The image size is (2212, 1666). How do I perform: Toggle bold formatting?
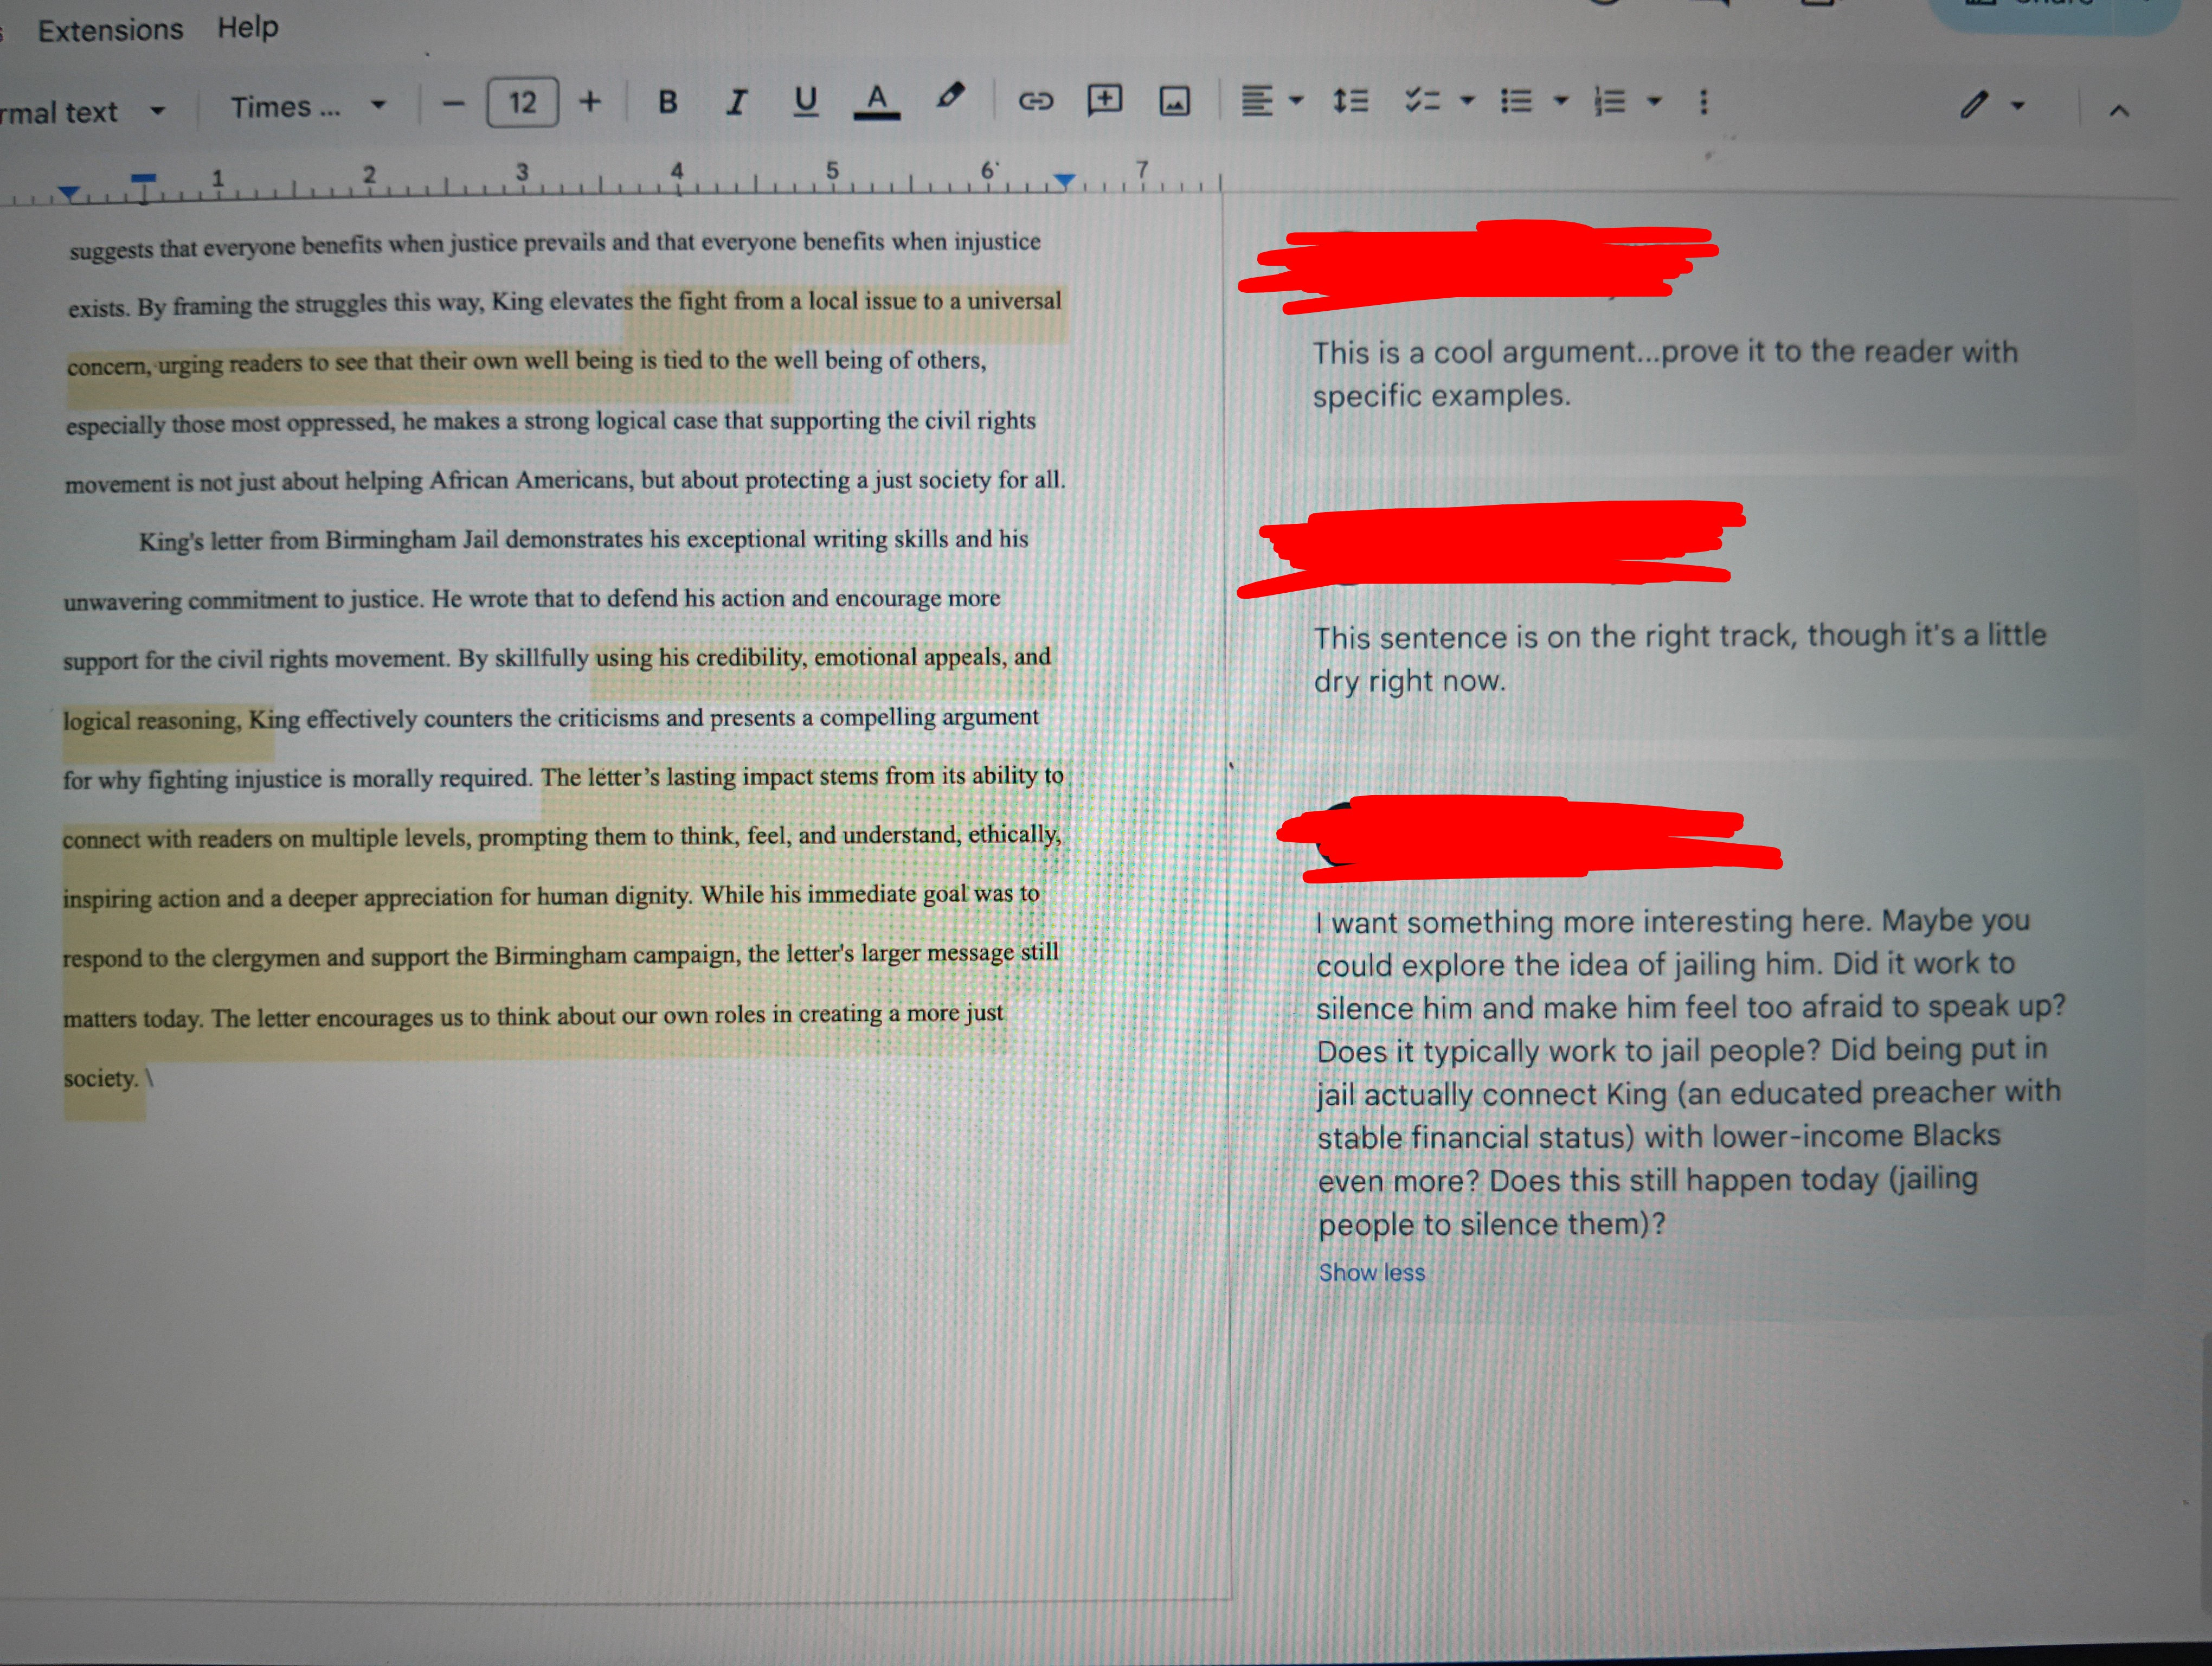(667, 102)
